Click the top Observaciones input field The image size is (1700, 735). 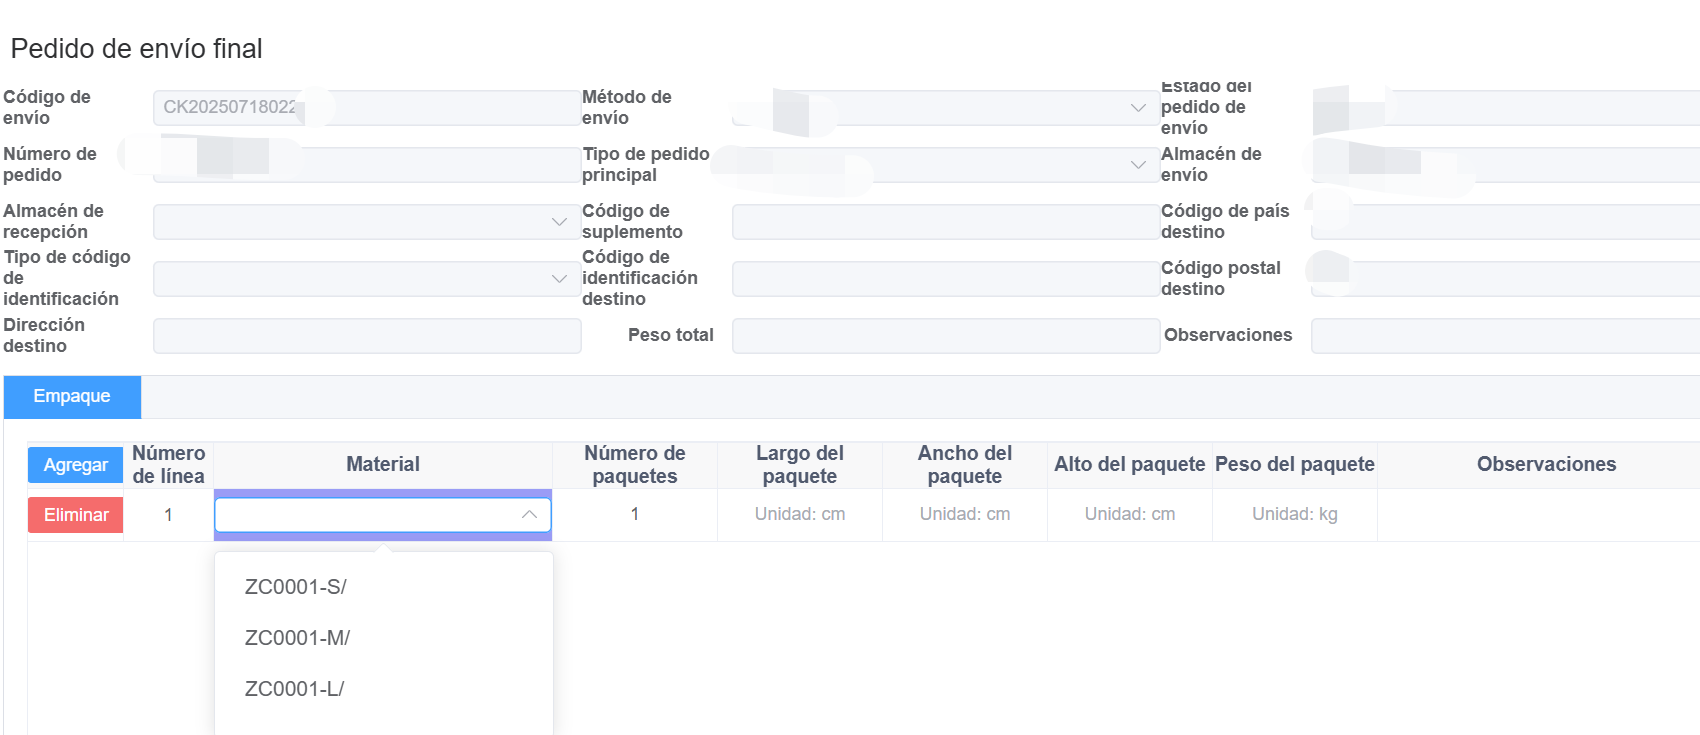(x=1504, y=336)
